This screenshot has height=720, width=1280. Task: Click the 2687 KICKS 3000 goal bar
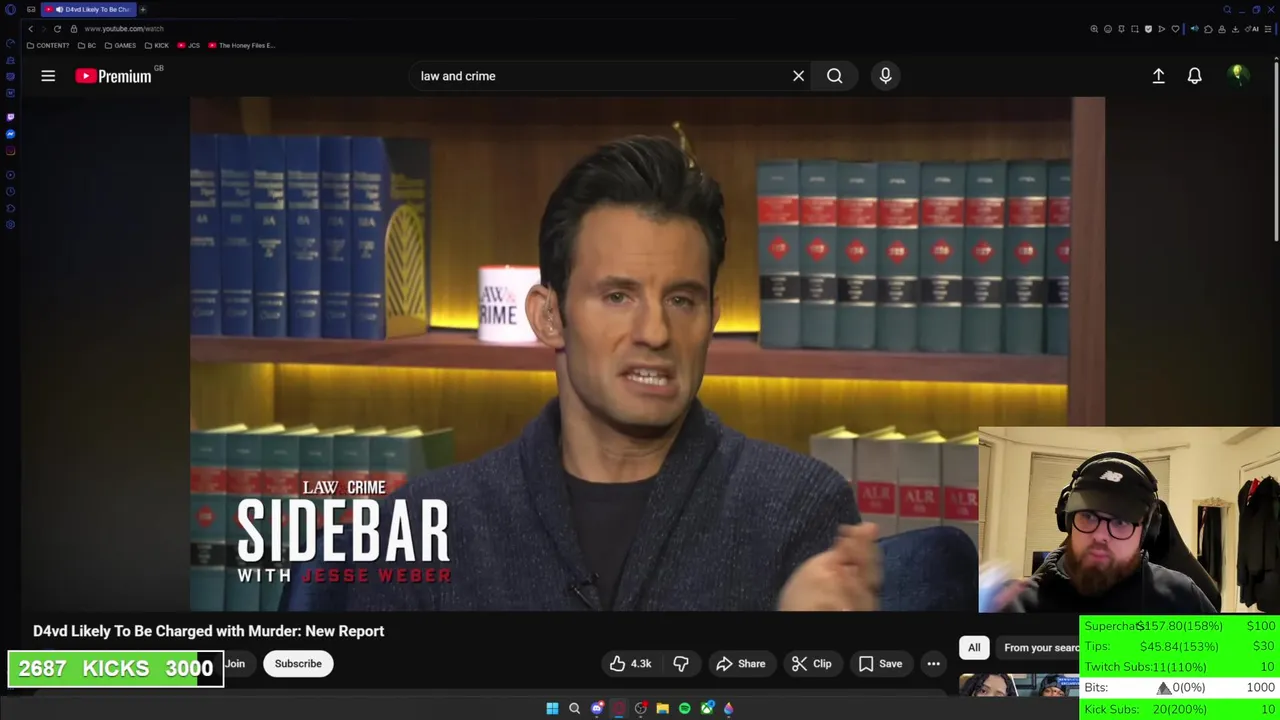pyautogui.click(x=116, y=669)
